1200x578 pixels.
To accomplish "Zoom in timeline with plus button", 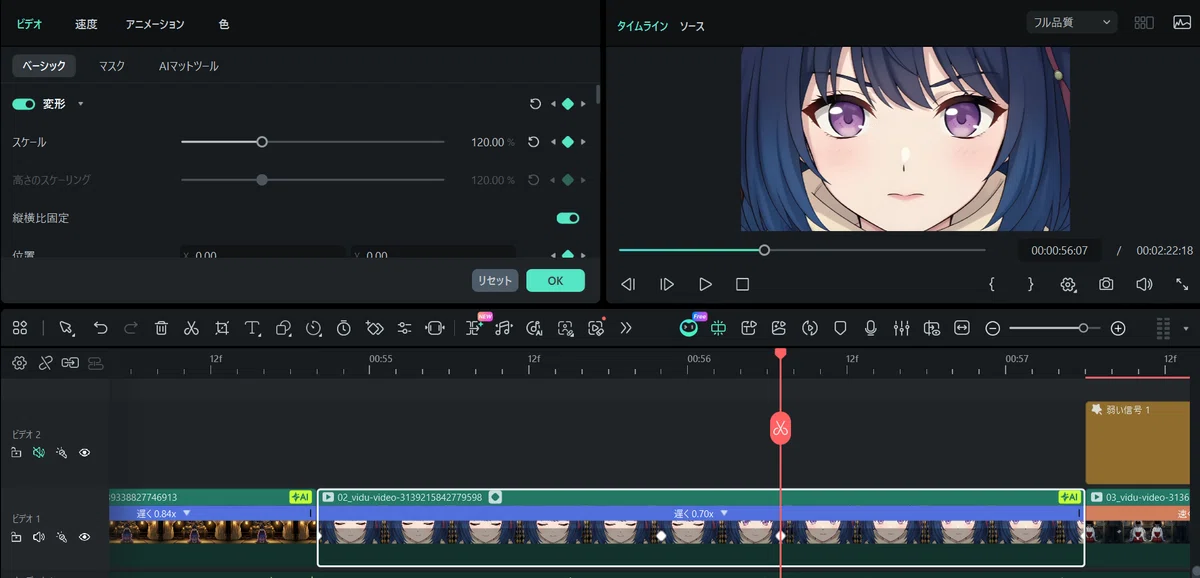I will coord(1118,328).
